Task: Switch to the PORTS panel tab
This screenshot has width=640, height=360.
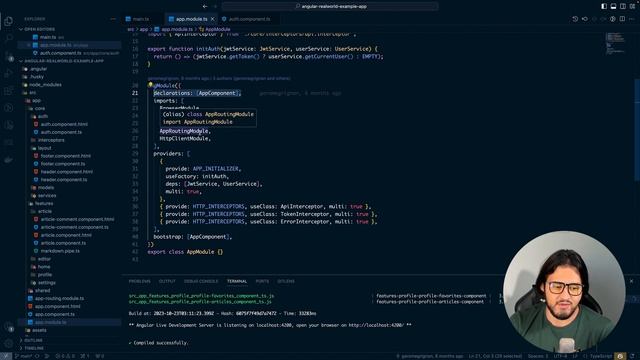Action: (x=262, y=281)
